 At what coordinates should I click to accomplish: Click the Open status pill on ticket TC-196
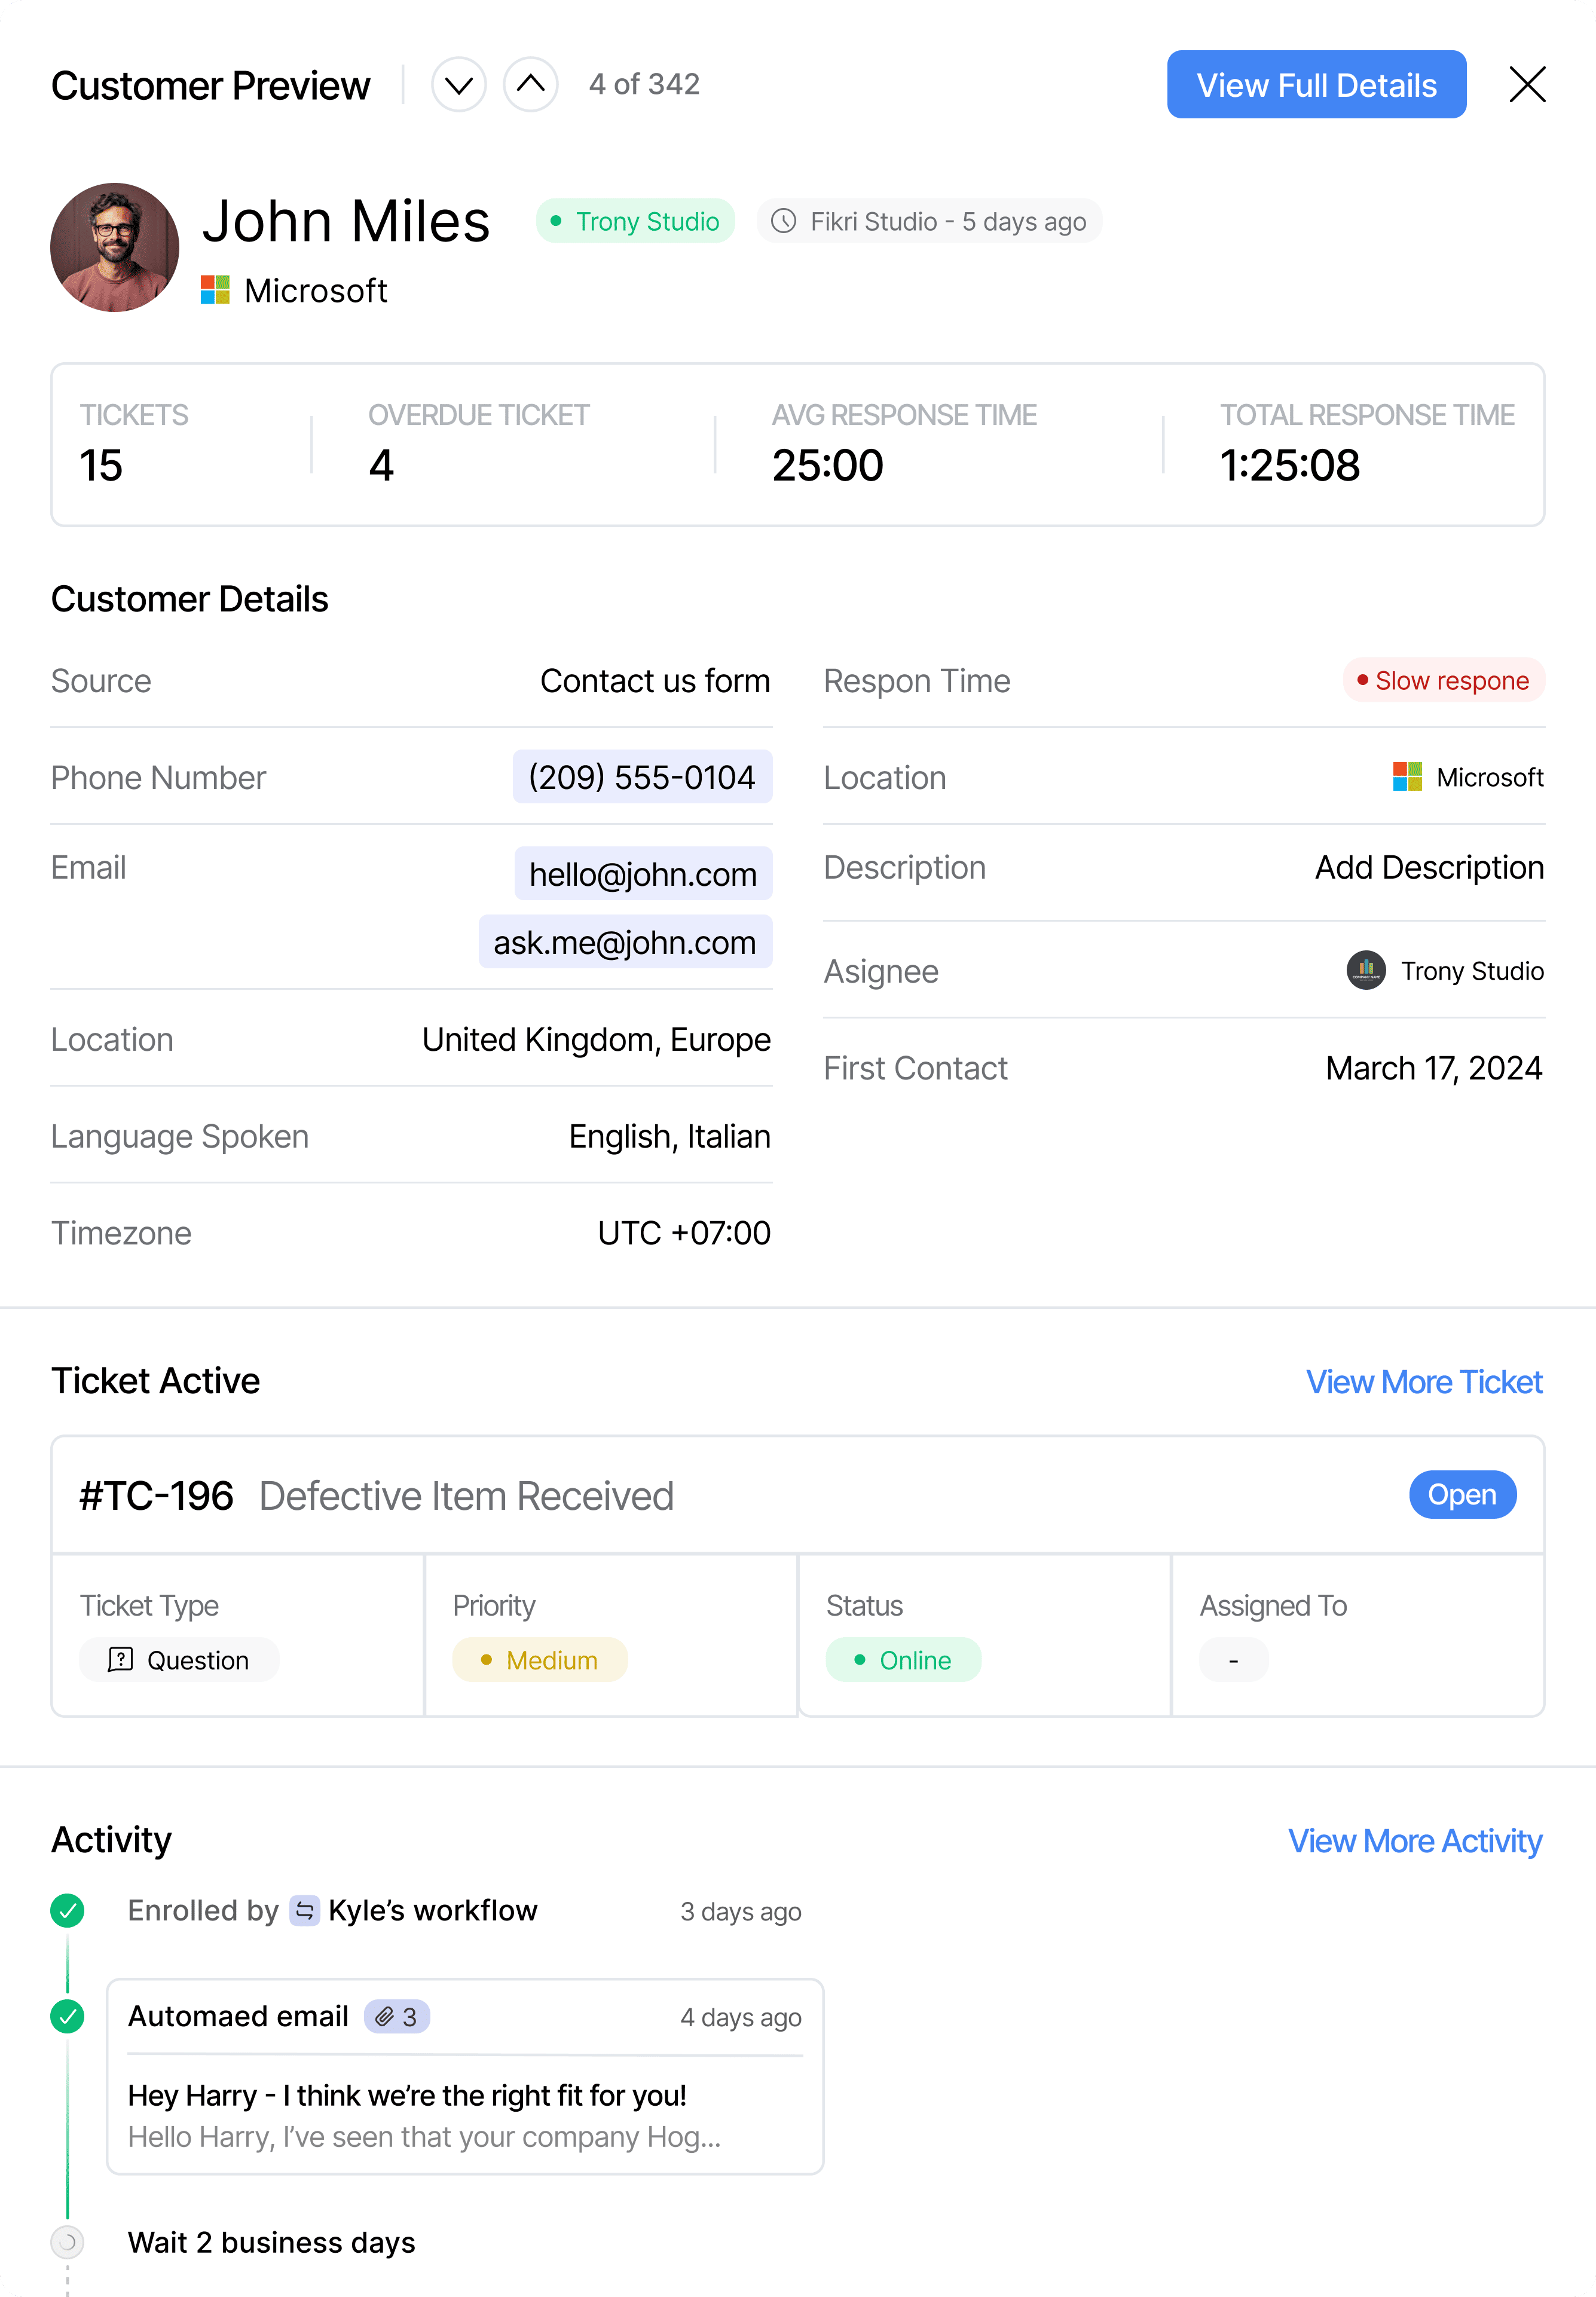1462,1495
